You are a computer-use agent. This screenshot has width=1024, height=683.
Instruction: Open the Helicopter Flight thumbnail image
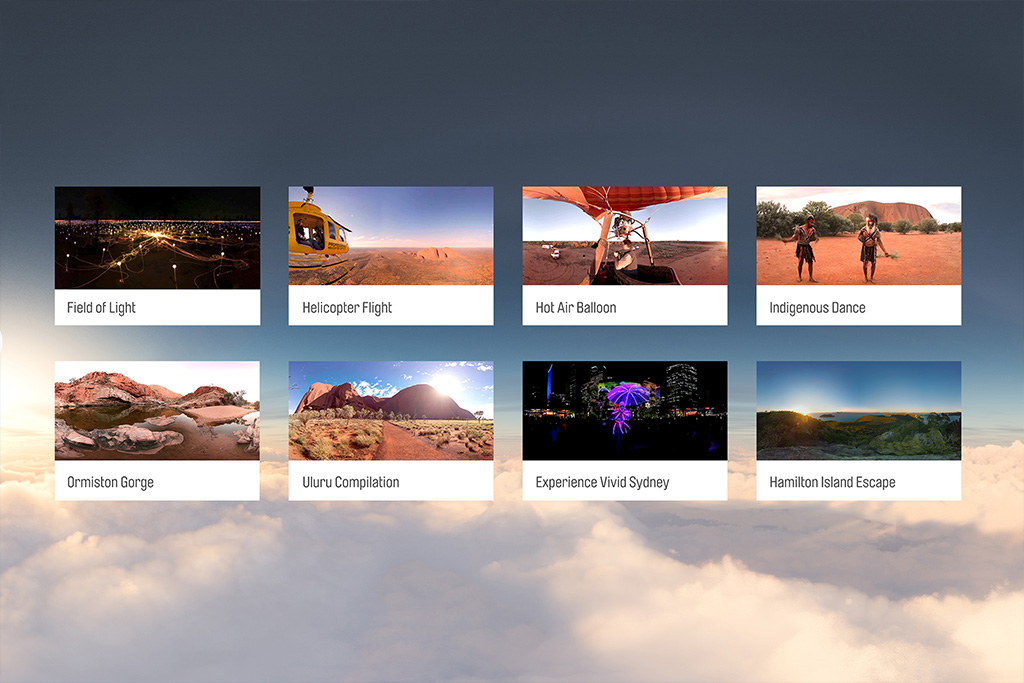[x=391, y=236]
